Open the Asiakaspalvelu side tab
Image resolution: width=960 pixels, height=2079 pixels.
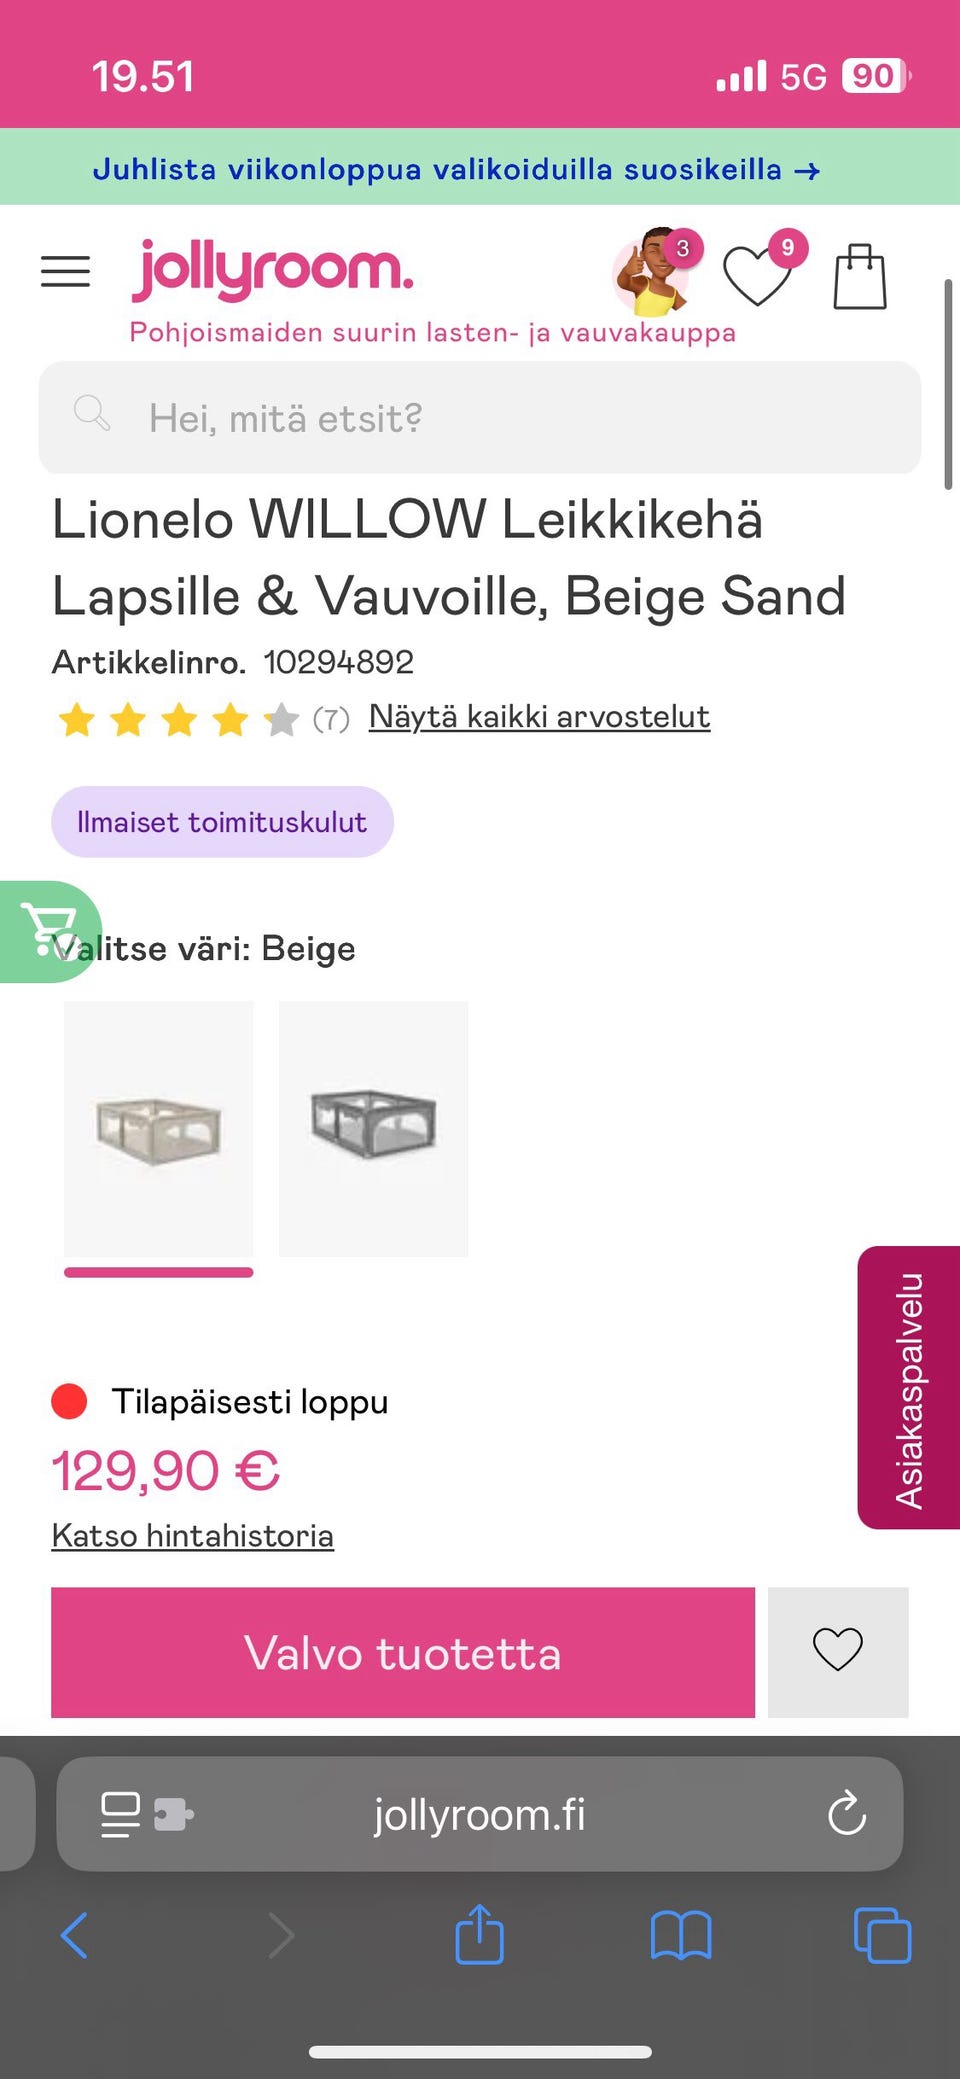(x=909, y=1387)
